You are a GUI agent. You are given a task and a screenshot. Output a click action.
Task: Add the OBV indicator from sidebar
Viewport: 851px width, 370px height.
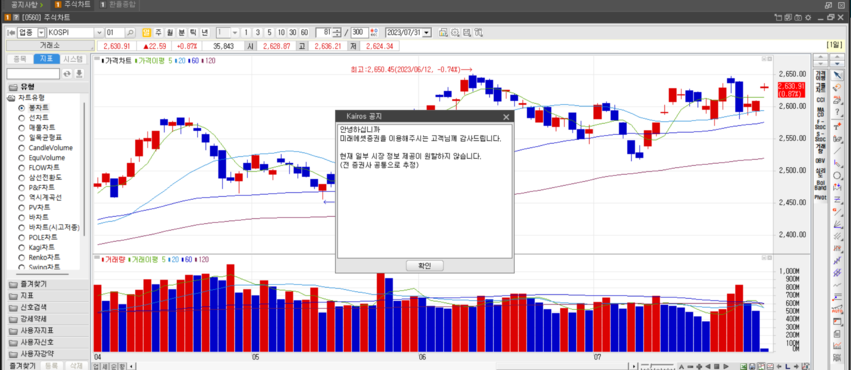(820, 161)
